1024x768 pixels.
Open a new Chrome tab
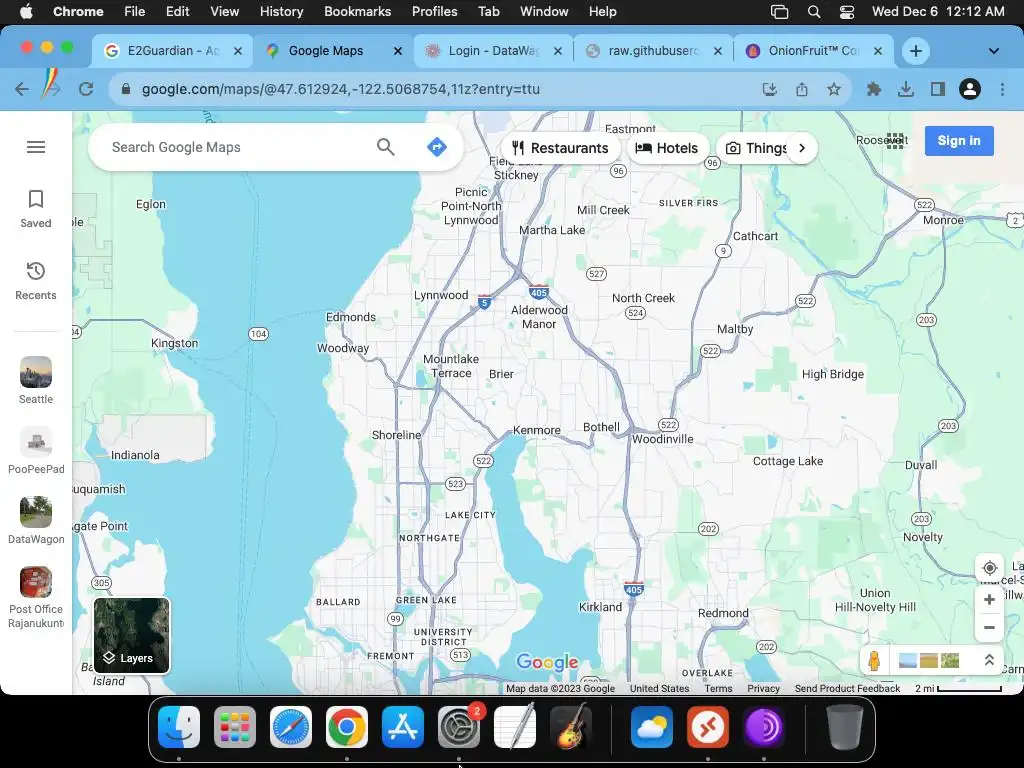[916, 51]
